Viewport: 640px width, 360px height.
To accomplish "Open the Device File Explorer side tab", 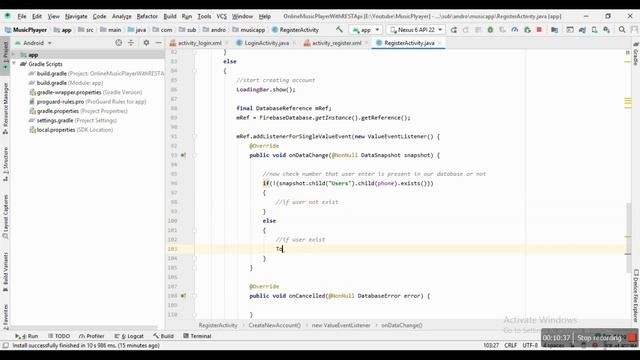I will point(636,296).
